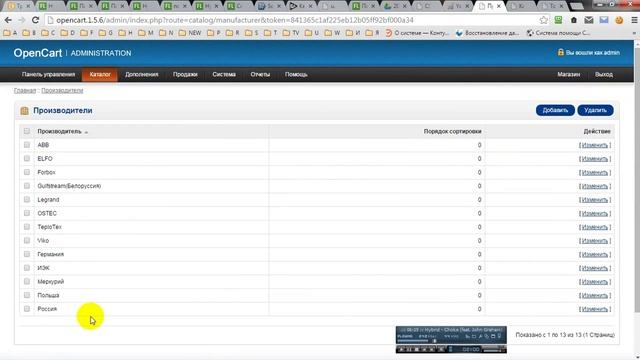640x360 pixels.
Task: Check the Legrand row checkbox
Action: (x=27, y=200)
